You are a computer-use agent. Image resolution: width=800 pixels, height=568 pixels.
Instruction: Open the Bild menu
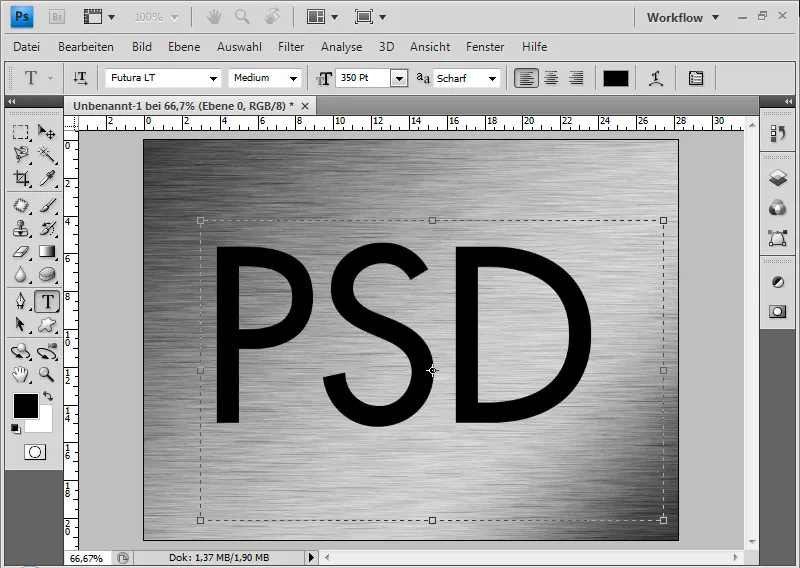click(141, 46)
